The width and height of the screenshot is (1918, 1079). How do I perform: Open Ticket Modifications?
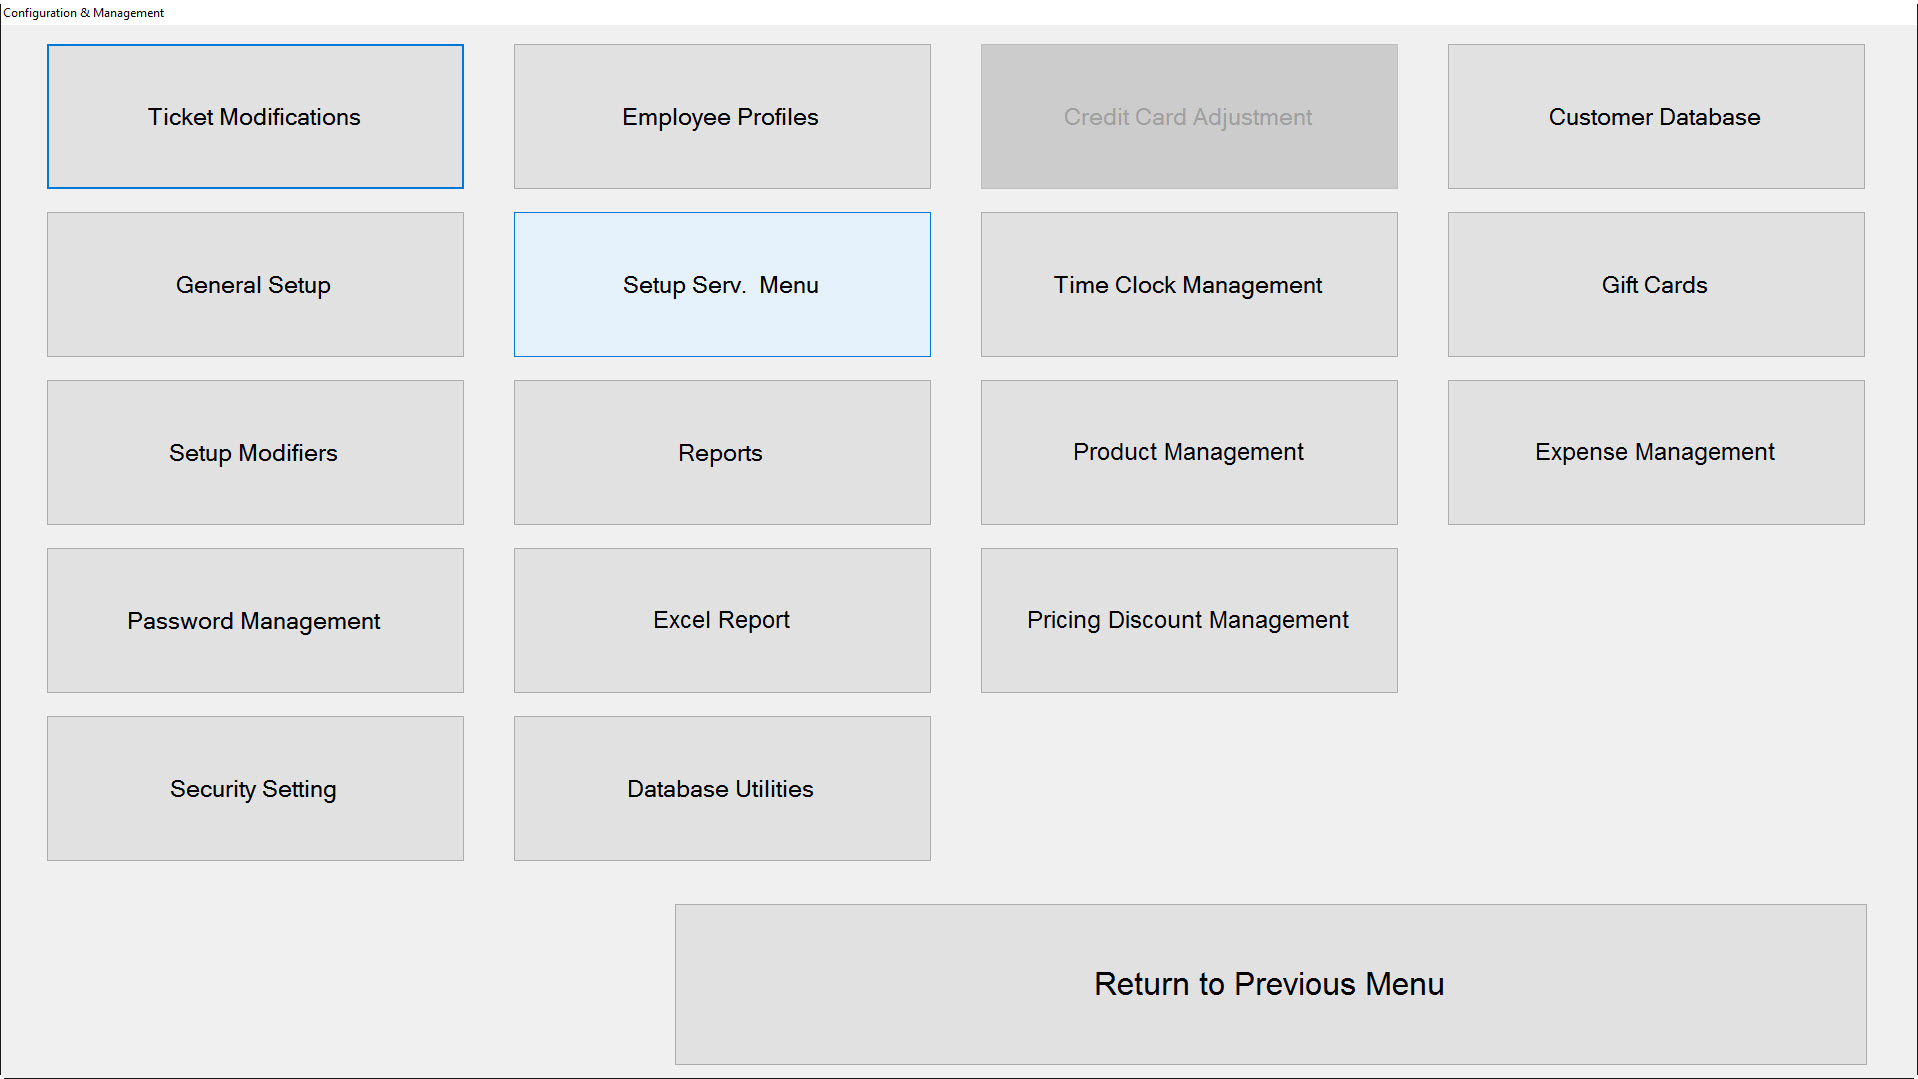click(x=255, y=116)
